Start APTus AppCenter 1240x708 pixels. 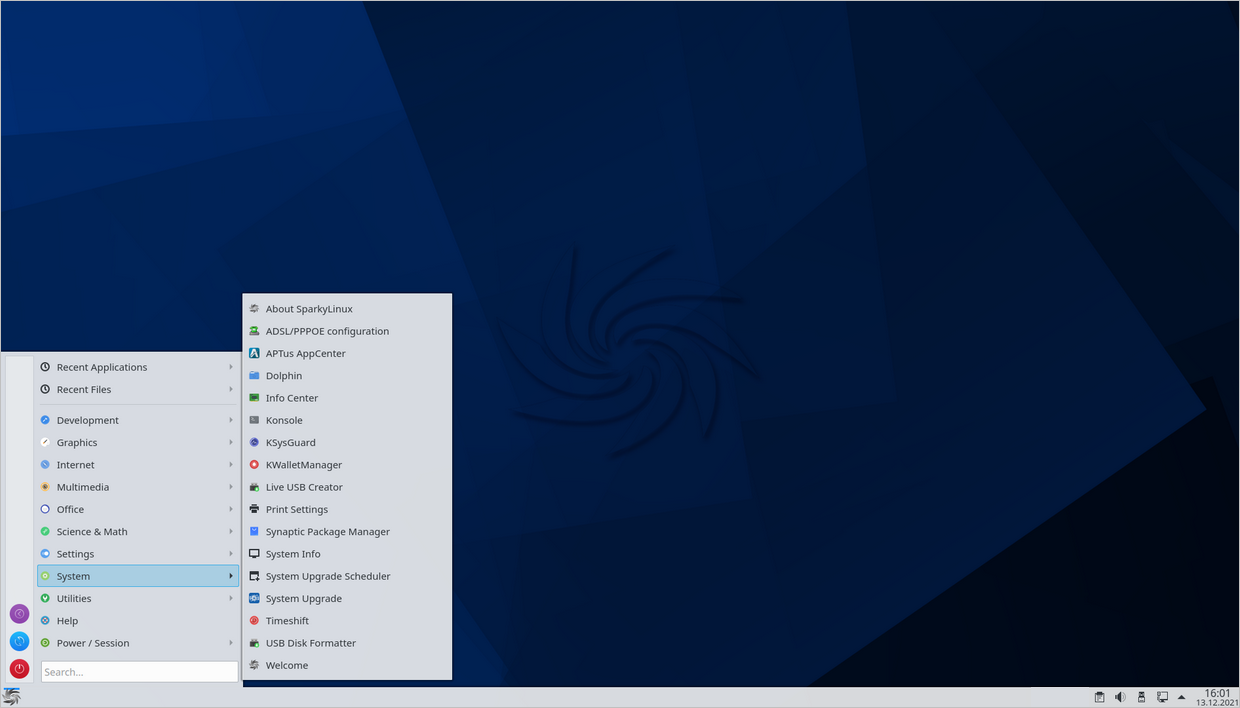click(305, 353)
